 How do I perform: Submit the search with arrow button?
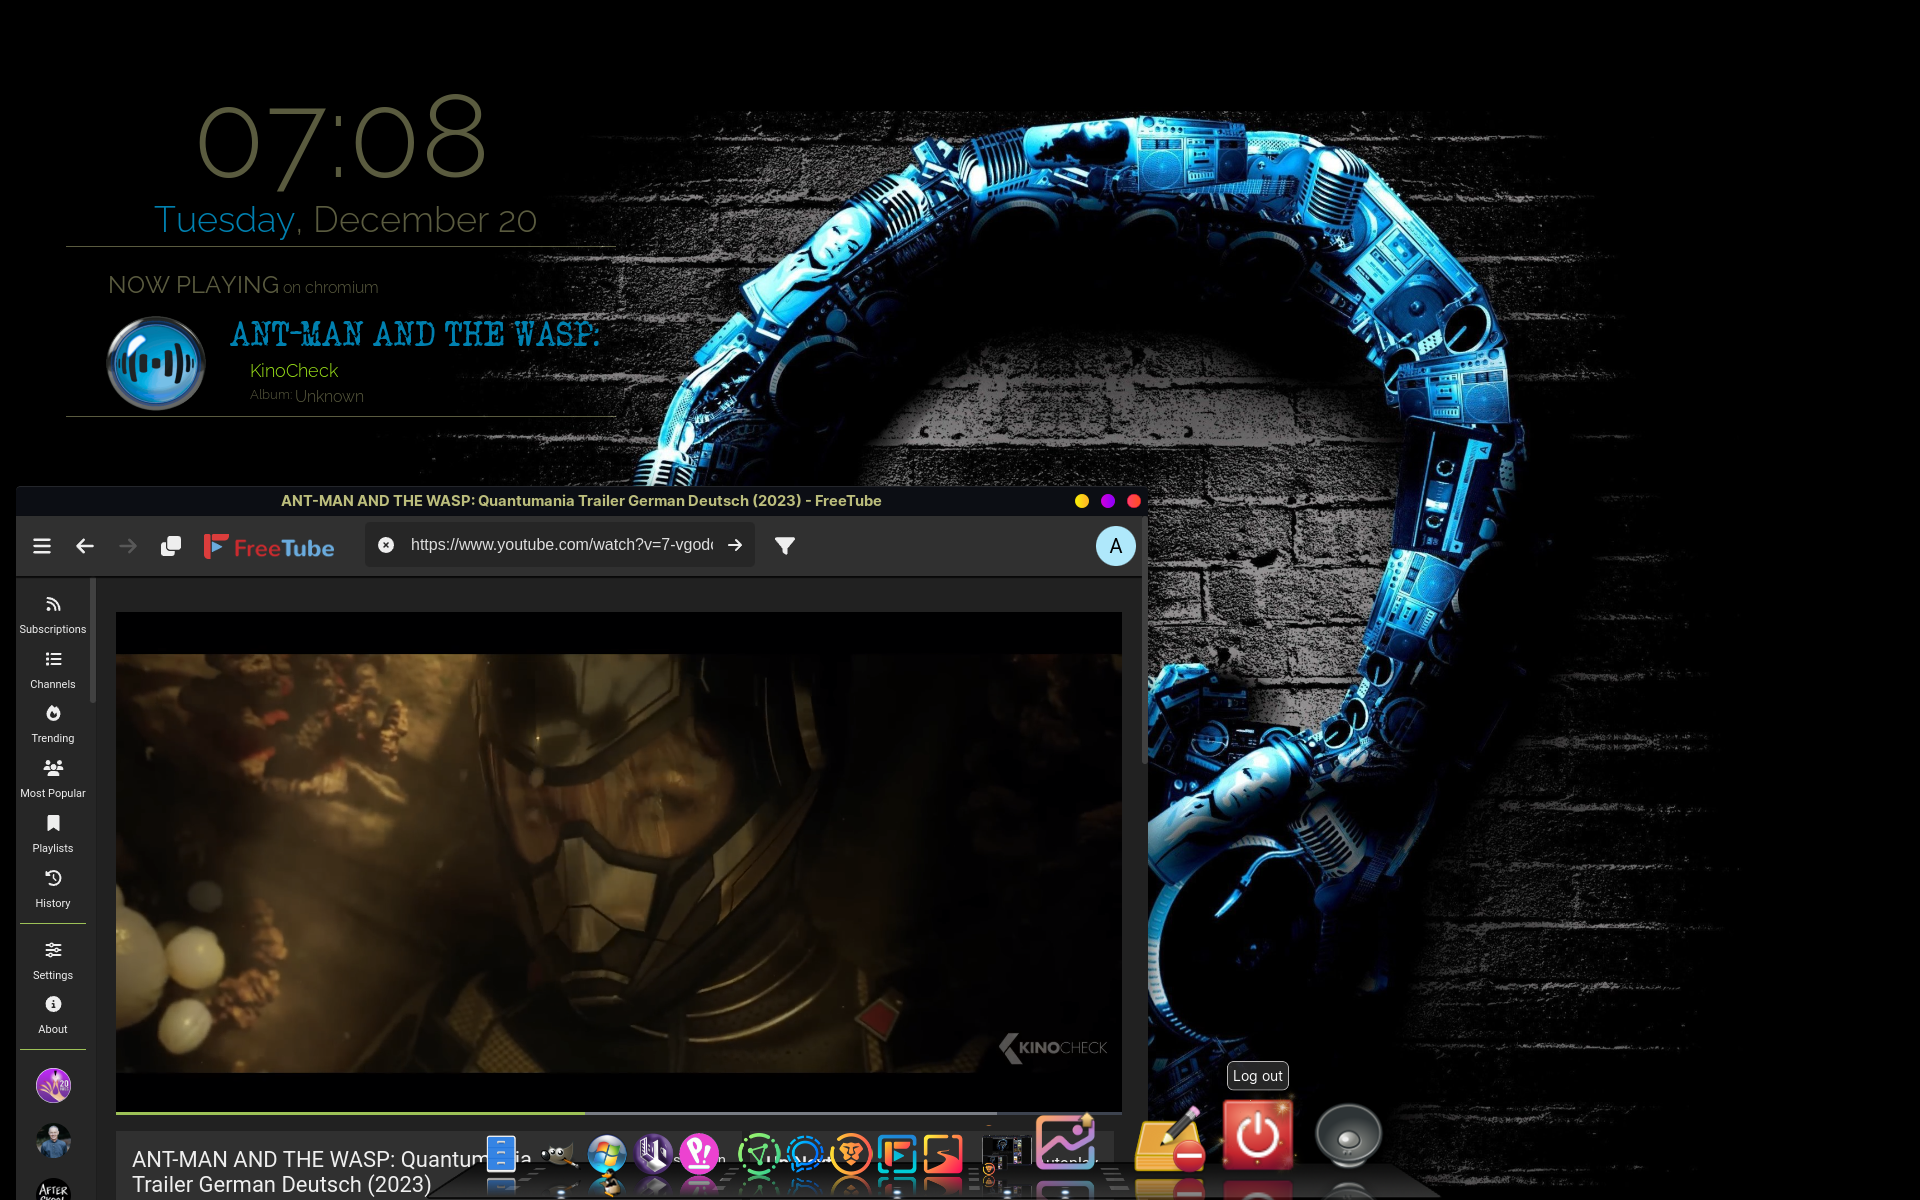coord(735,545)
